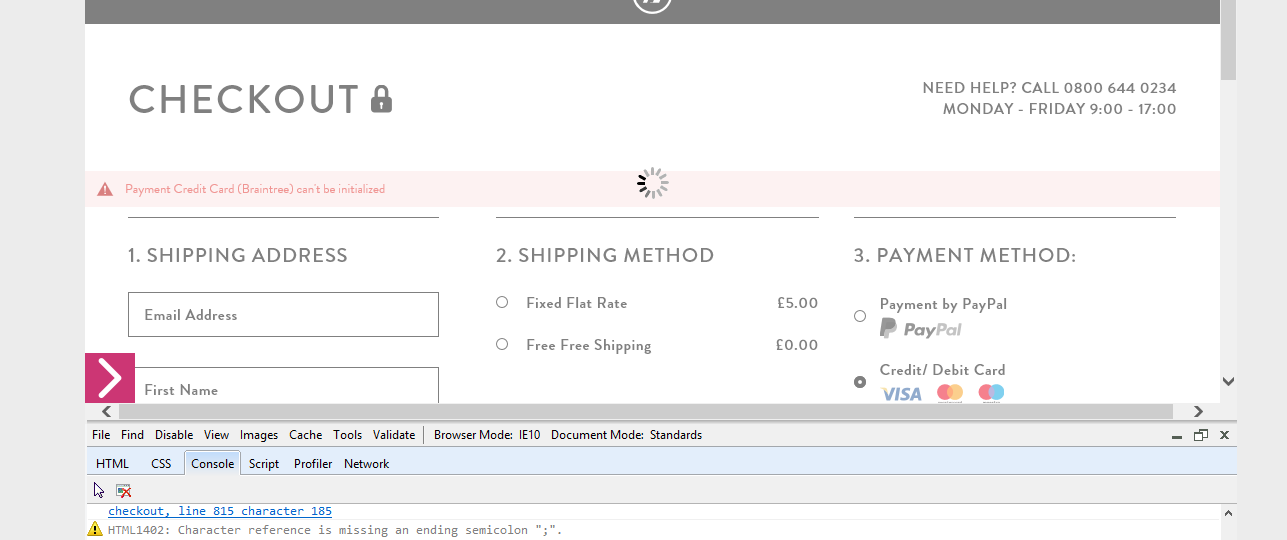Click the page horizontal scrollbar thumb

645,412
